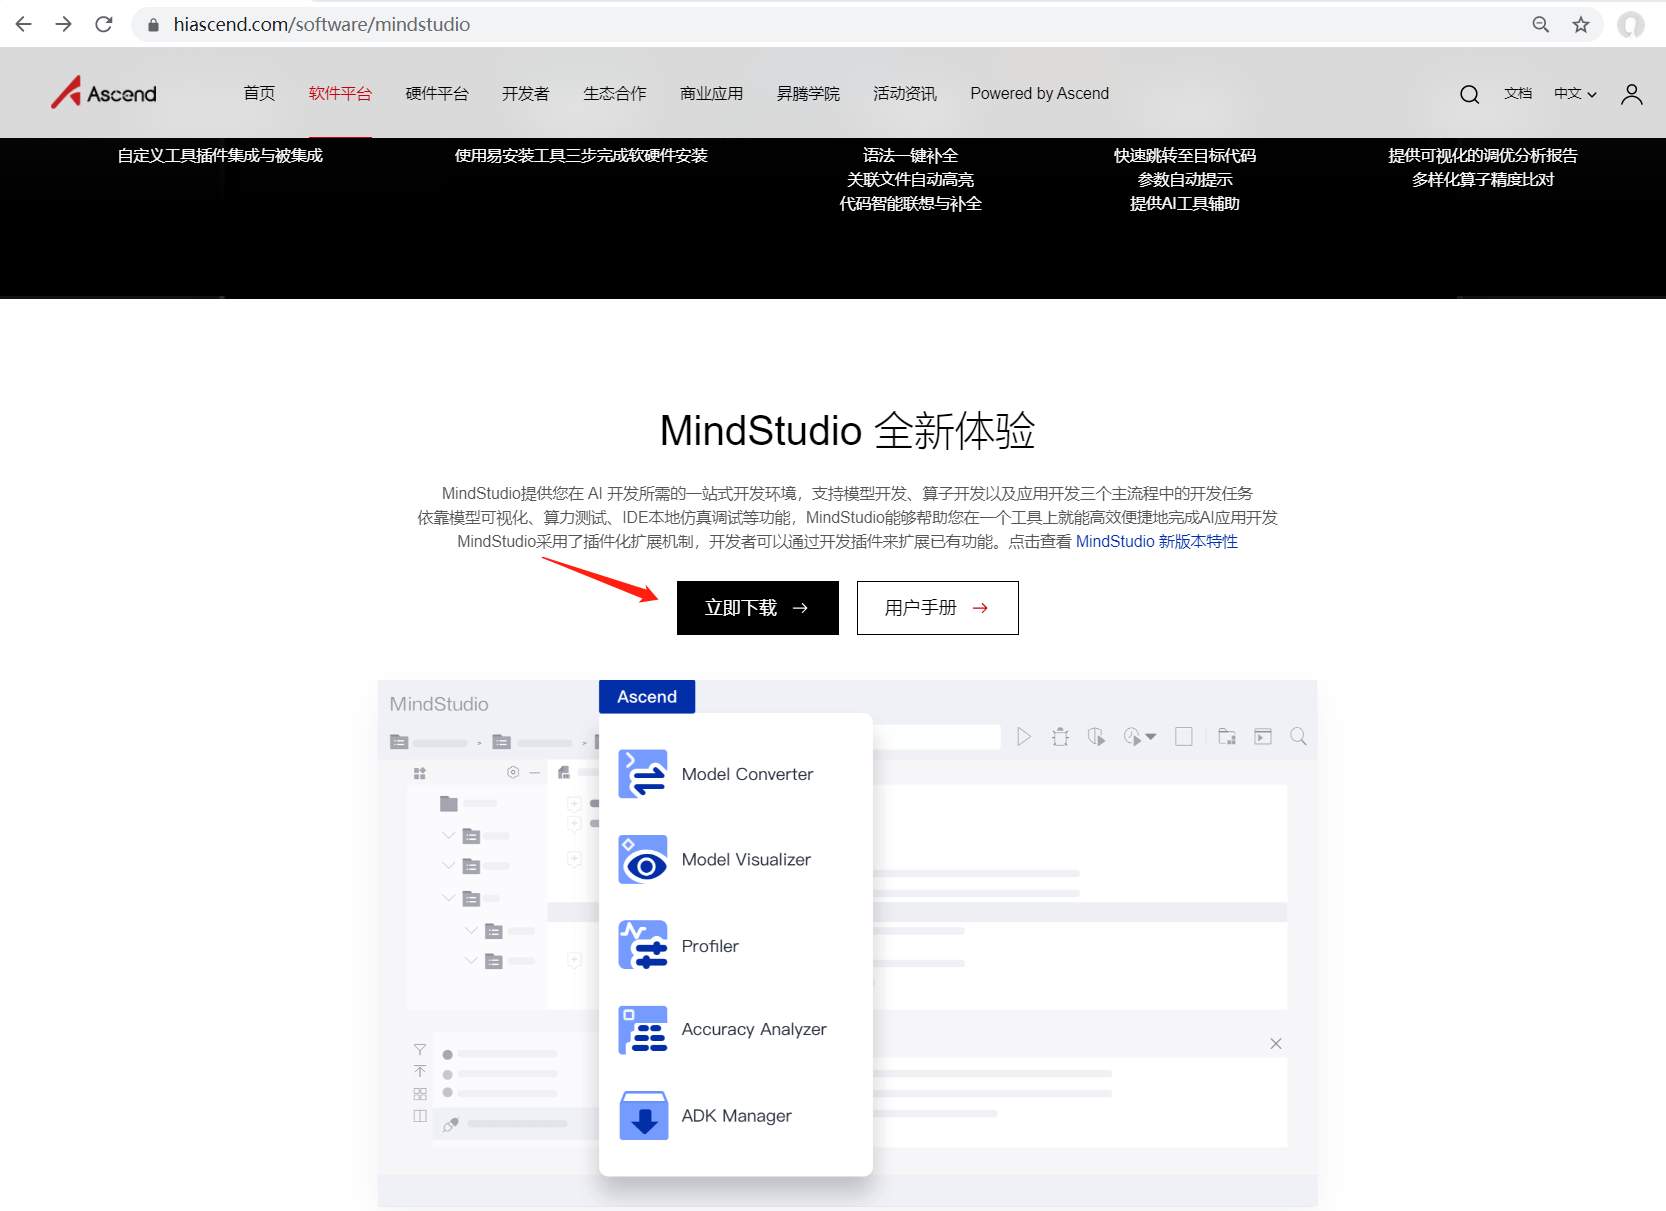1666x1211 pixels.
Task: Click the stop square icon in MindStudio toolbar
Action: pos(1184,737)
